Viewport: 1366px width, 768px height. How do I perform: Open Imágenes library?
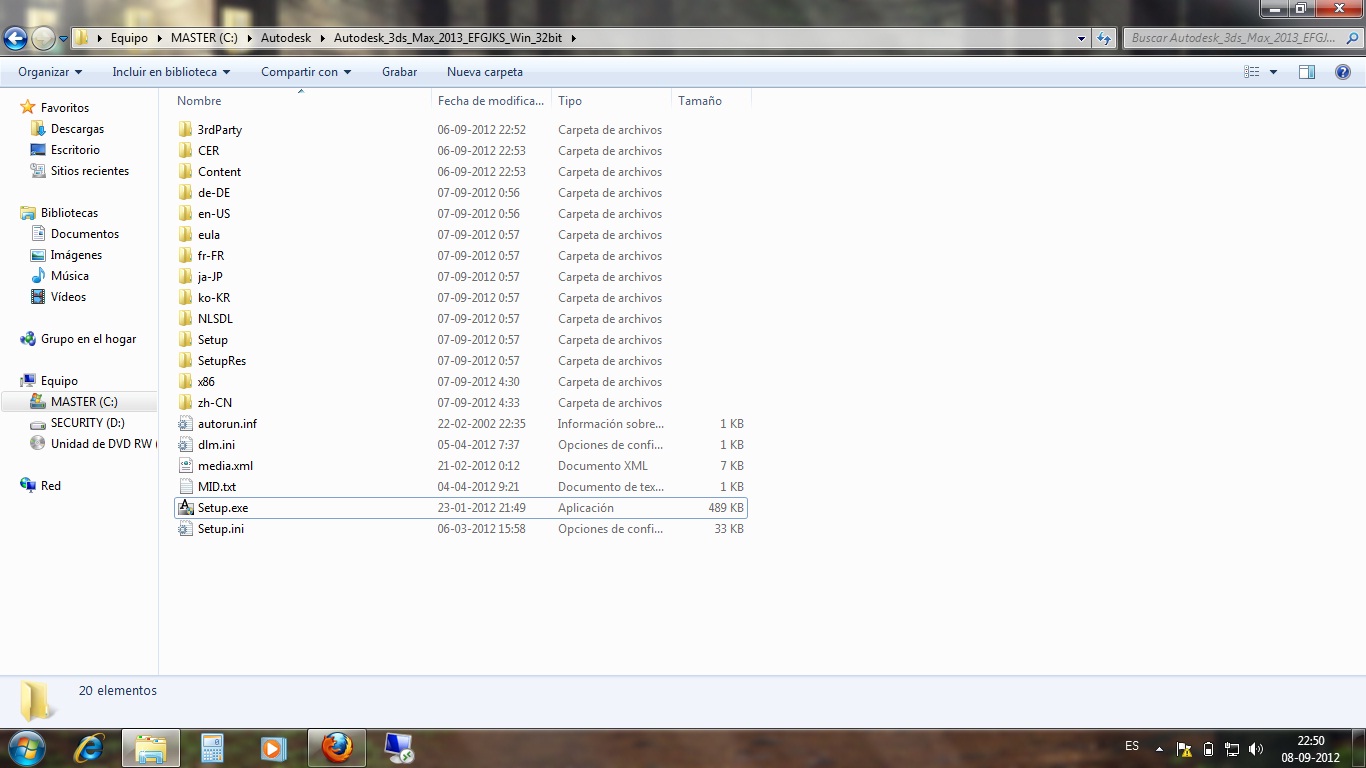pyautogui.click(x=76, y=255)
